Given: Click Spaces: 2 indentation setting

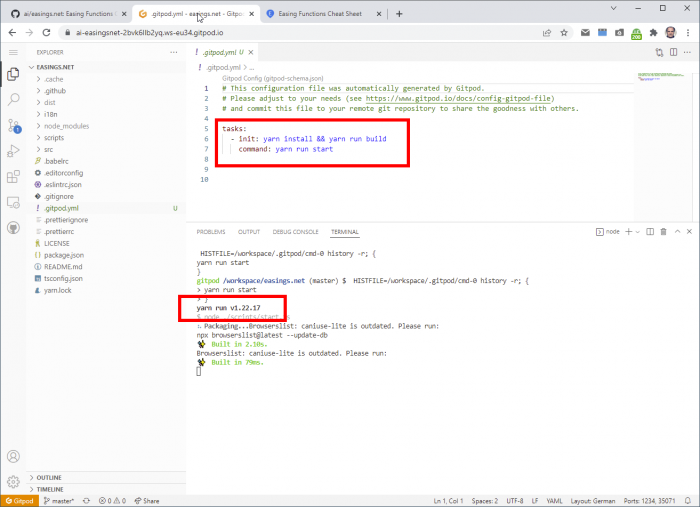Looking at the screenshot, I should point(484,501).
